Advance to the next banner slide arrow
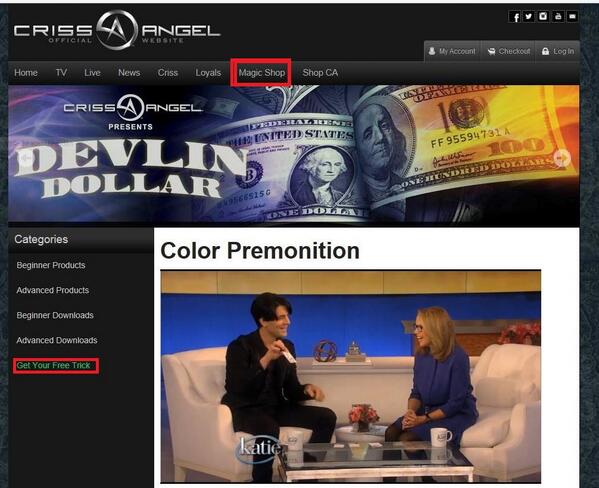 [562, 157]
